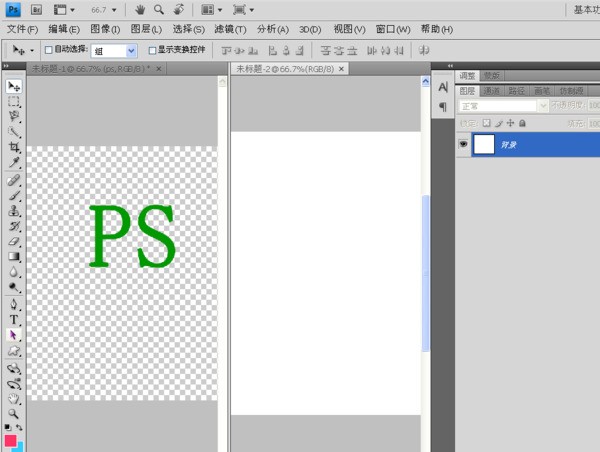Enable Show Transform Controls checkbox
The image size is (600, 452).
[x=152, y=50]
